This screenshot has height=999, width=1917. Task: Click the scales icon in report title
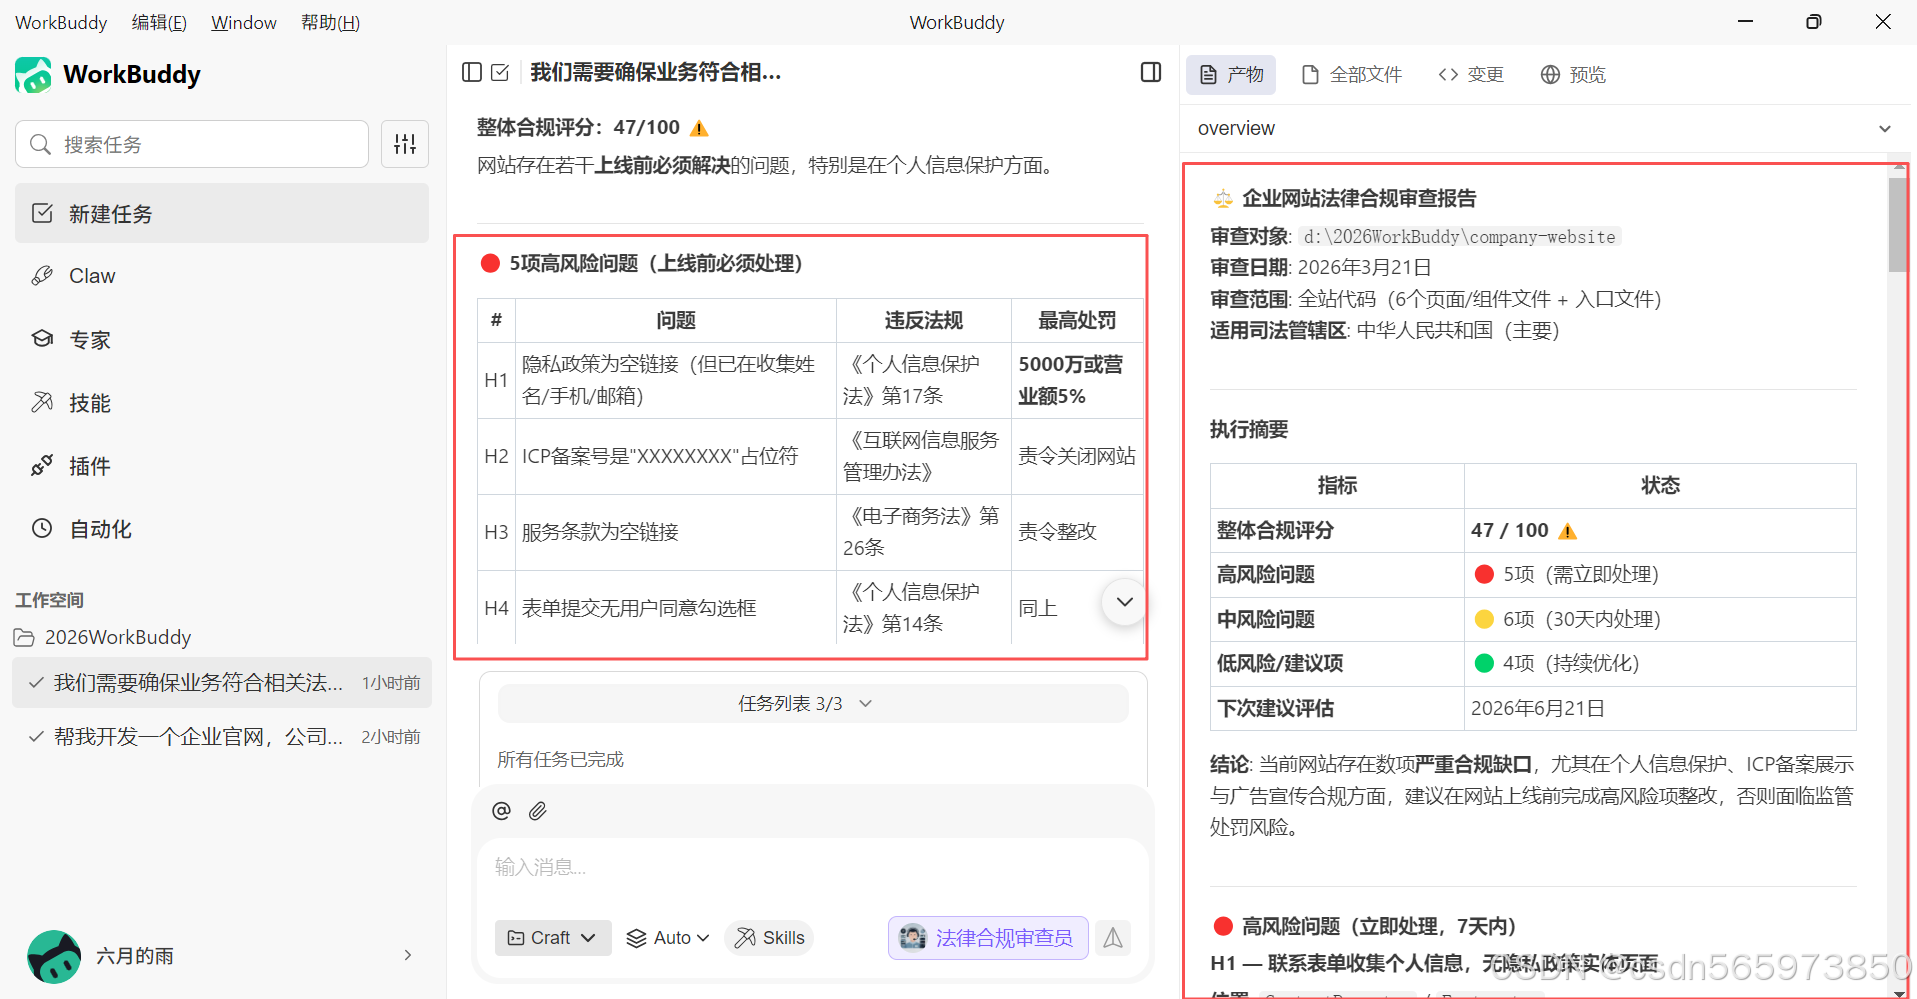tap(1223, 199)
